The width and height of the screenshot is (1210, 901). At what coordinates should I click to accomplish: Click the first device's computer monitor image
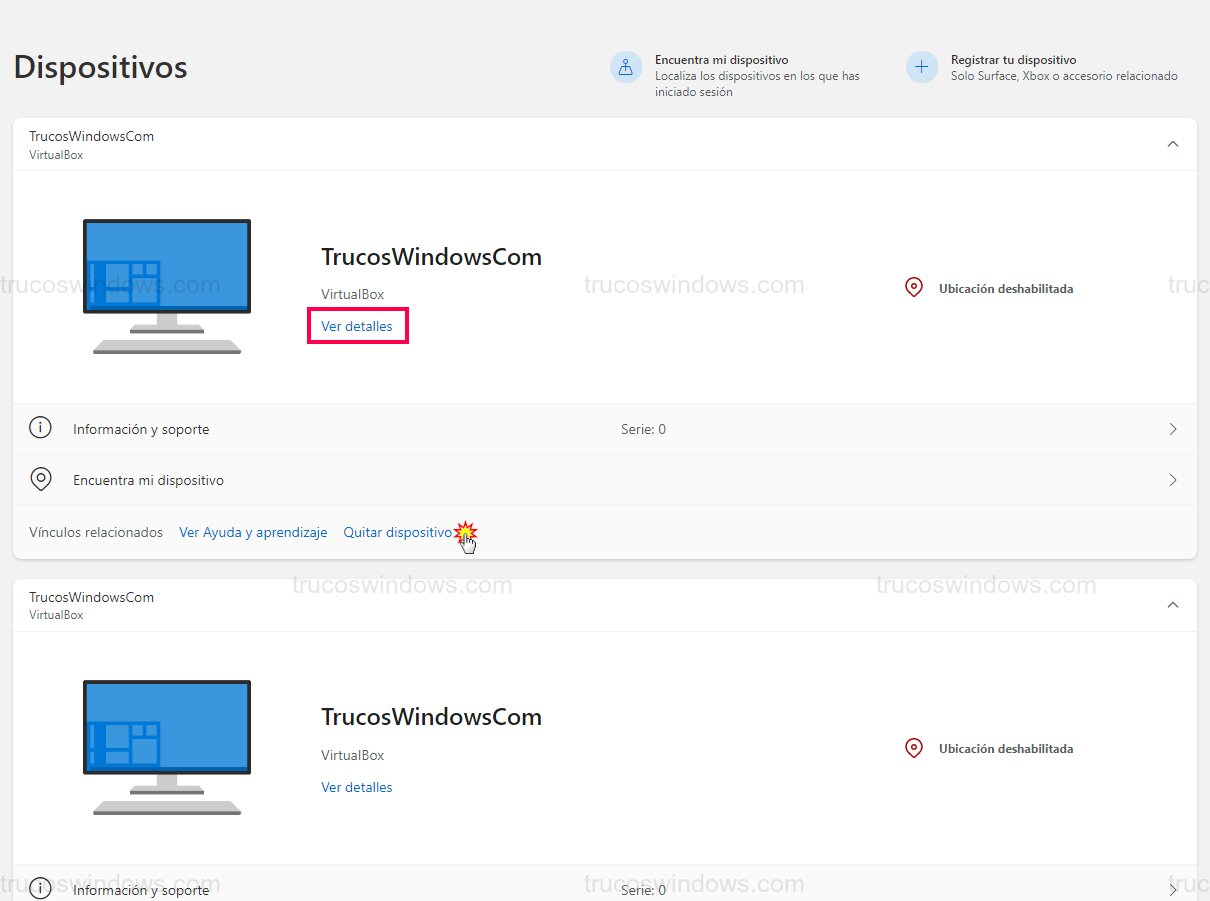coord(167,286)
